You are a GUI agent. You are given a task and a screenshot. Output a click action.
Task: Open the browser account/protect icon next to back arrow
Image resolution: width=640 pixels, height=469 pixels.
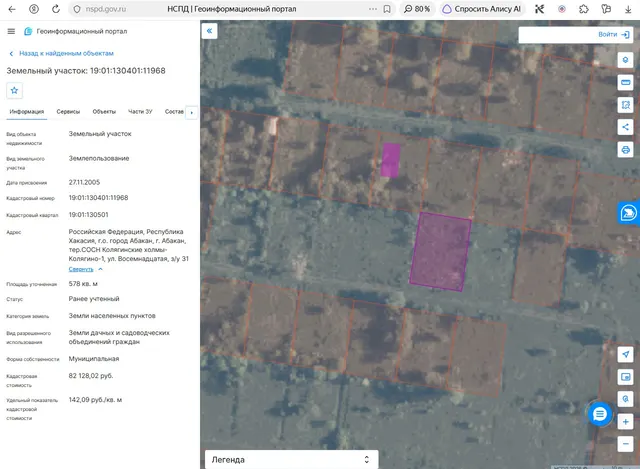pyautogui.click(x=34, y=9)
